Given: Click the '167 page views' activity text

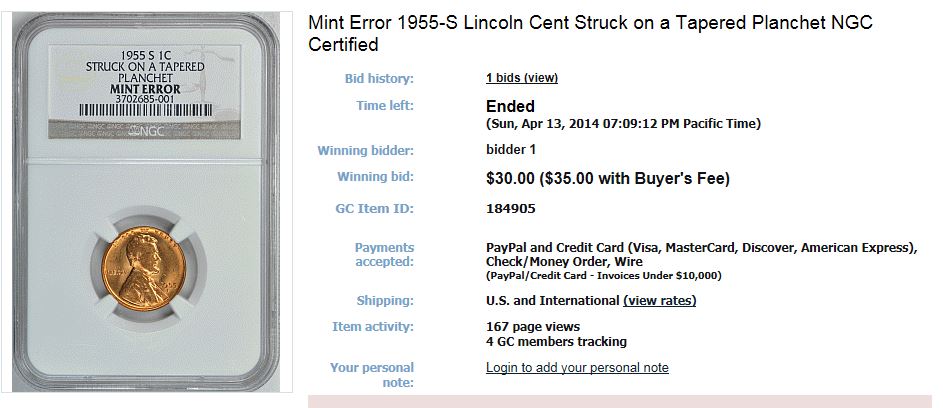Looking at the screenshot, I should pos(533,327).
